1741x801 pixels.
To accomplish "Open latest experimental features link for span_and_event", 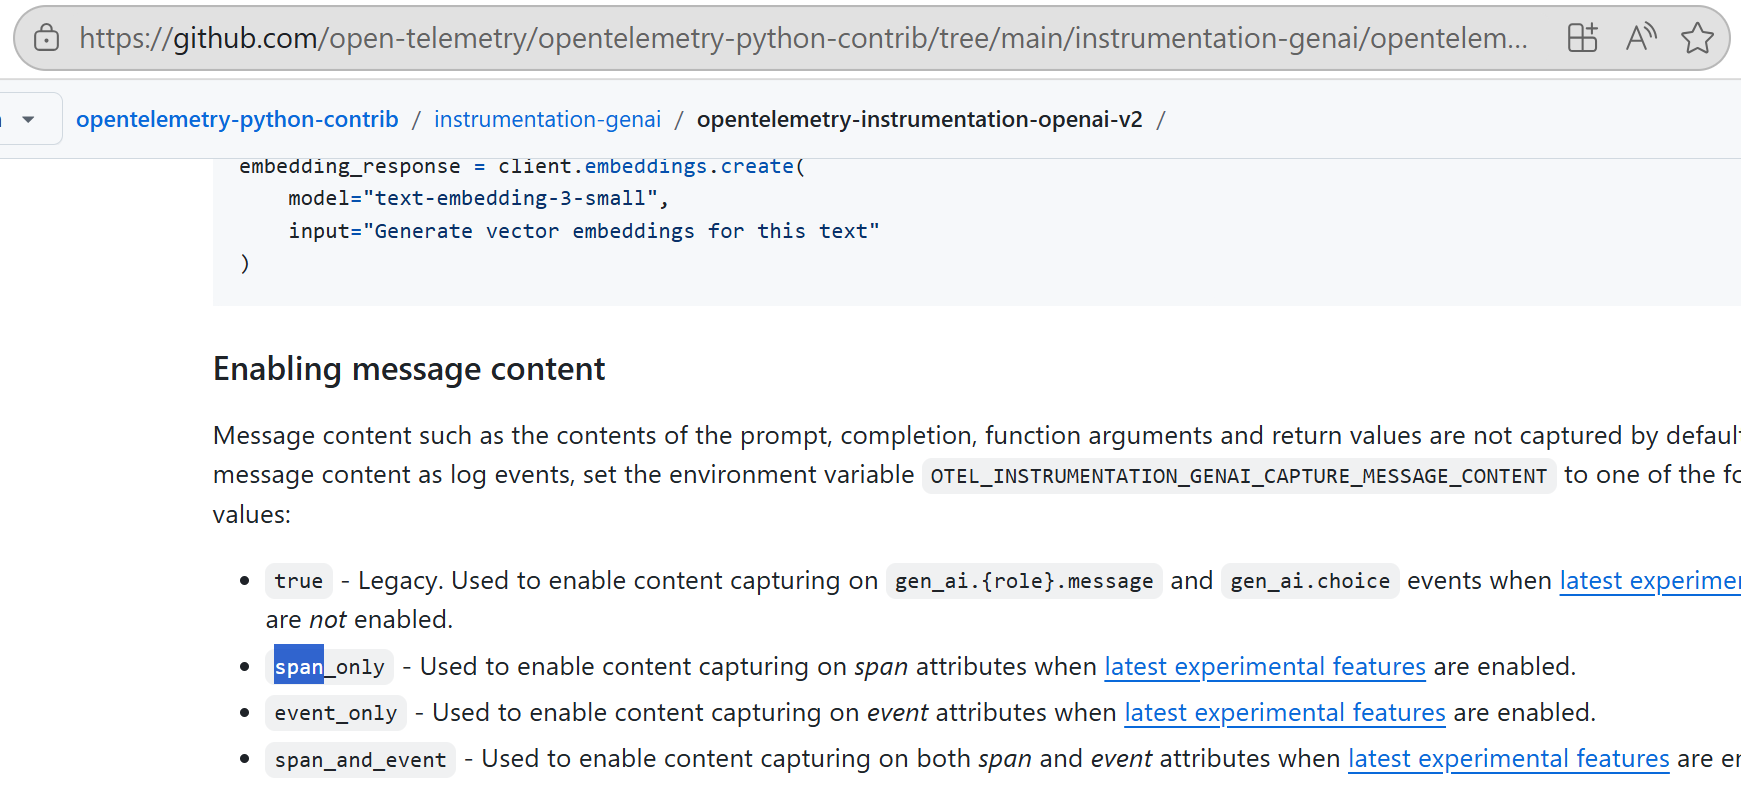I will (x=1508, y=759).
